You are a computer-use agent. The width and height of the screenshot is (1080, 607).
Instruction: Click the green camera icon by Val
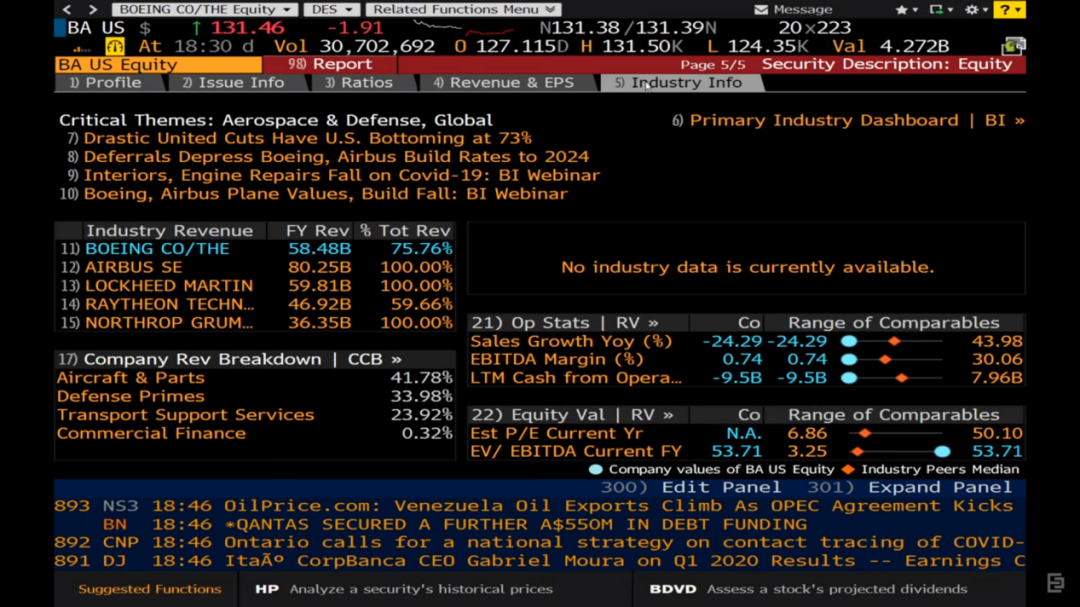pyautogui.click(x=1013, y=46)
